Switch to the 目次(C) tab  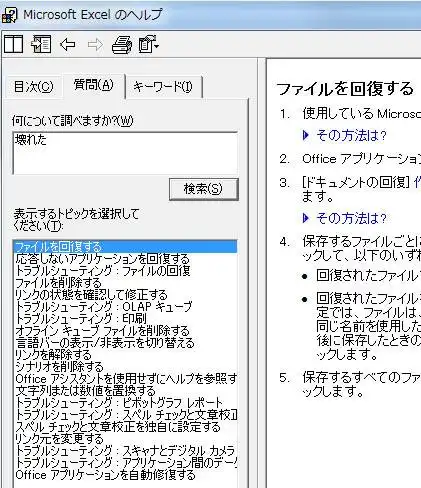[x=33, y=87]
